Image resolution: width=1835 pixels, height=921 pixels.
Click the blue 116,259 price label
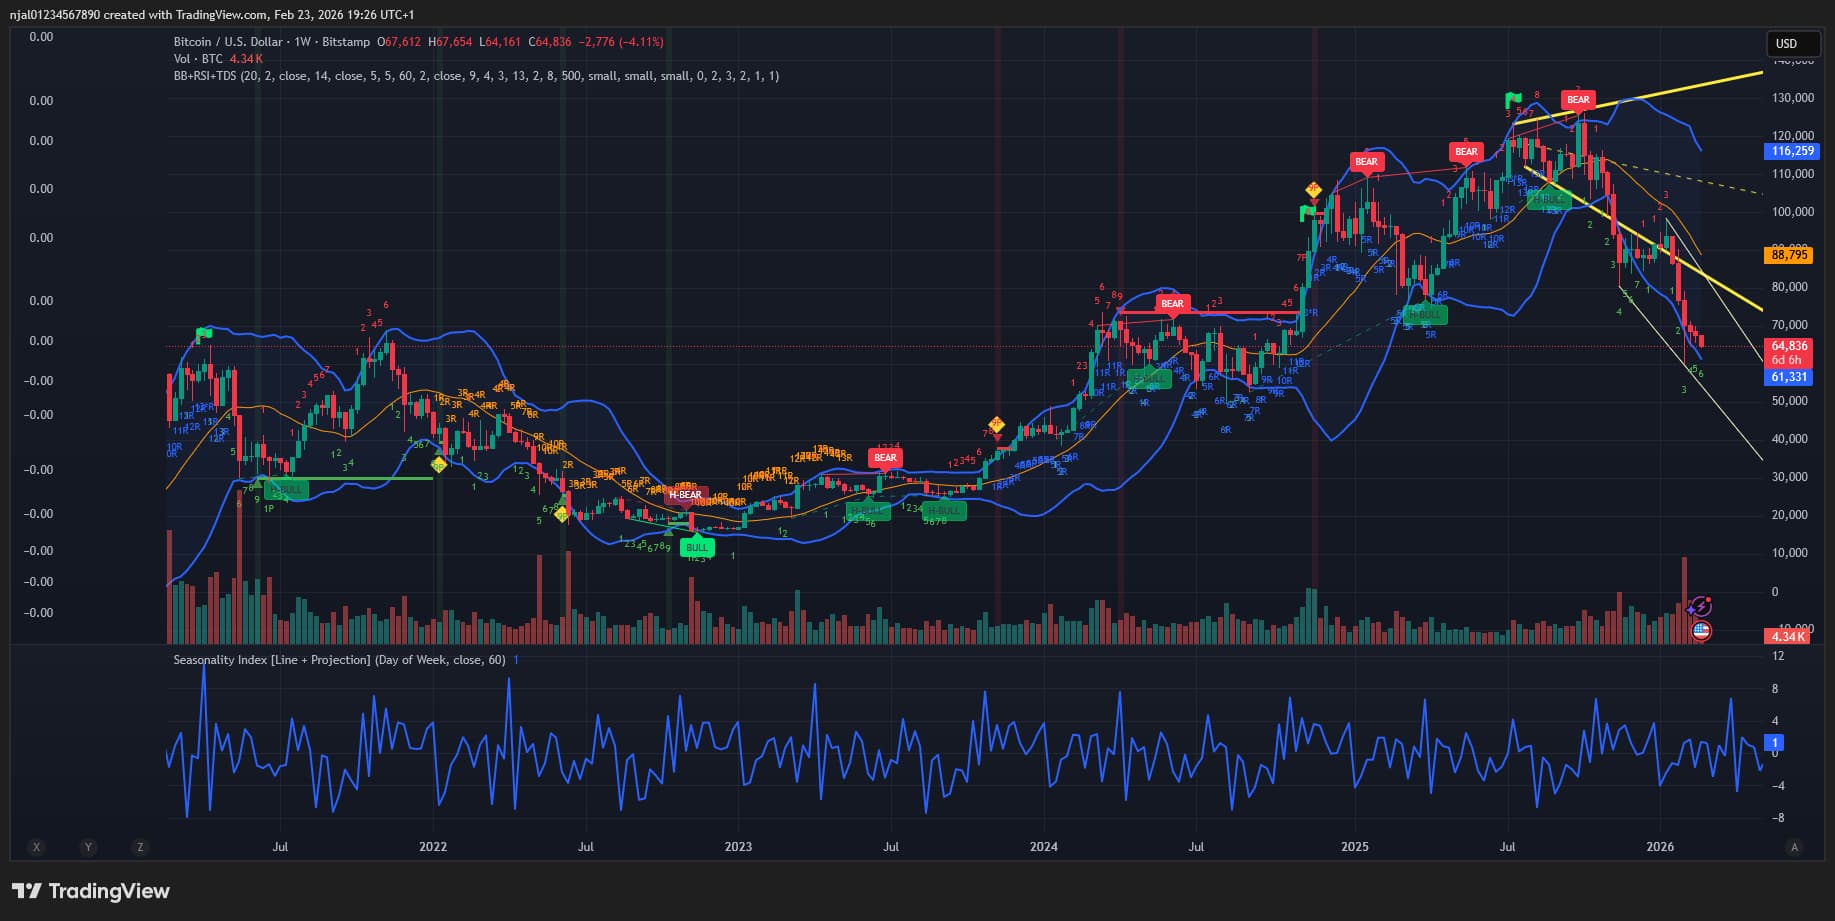1792,151
